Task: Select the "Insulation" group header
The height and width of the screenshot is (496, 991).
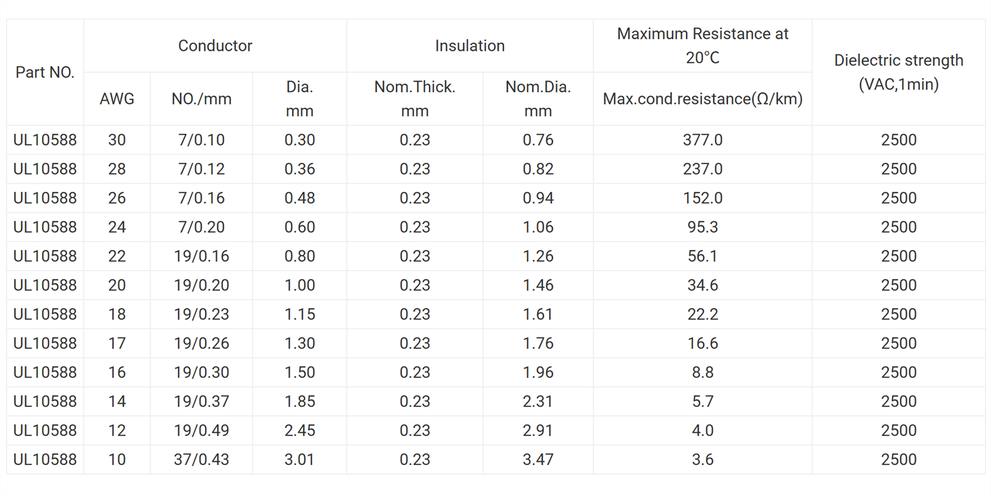Action: 469,46
